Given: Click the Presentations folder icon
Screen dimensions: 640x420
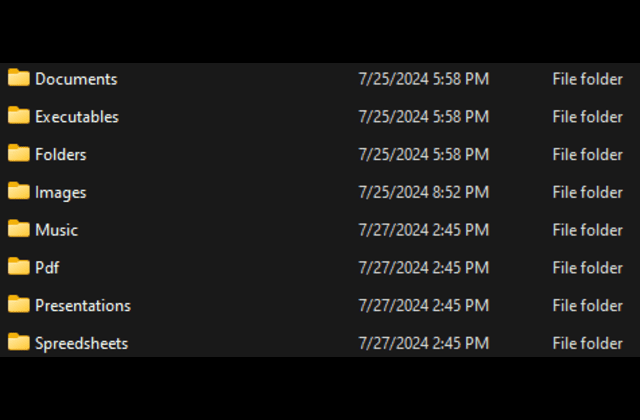Looking at the screenshot, I should (x=18, y=305).
